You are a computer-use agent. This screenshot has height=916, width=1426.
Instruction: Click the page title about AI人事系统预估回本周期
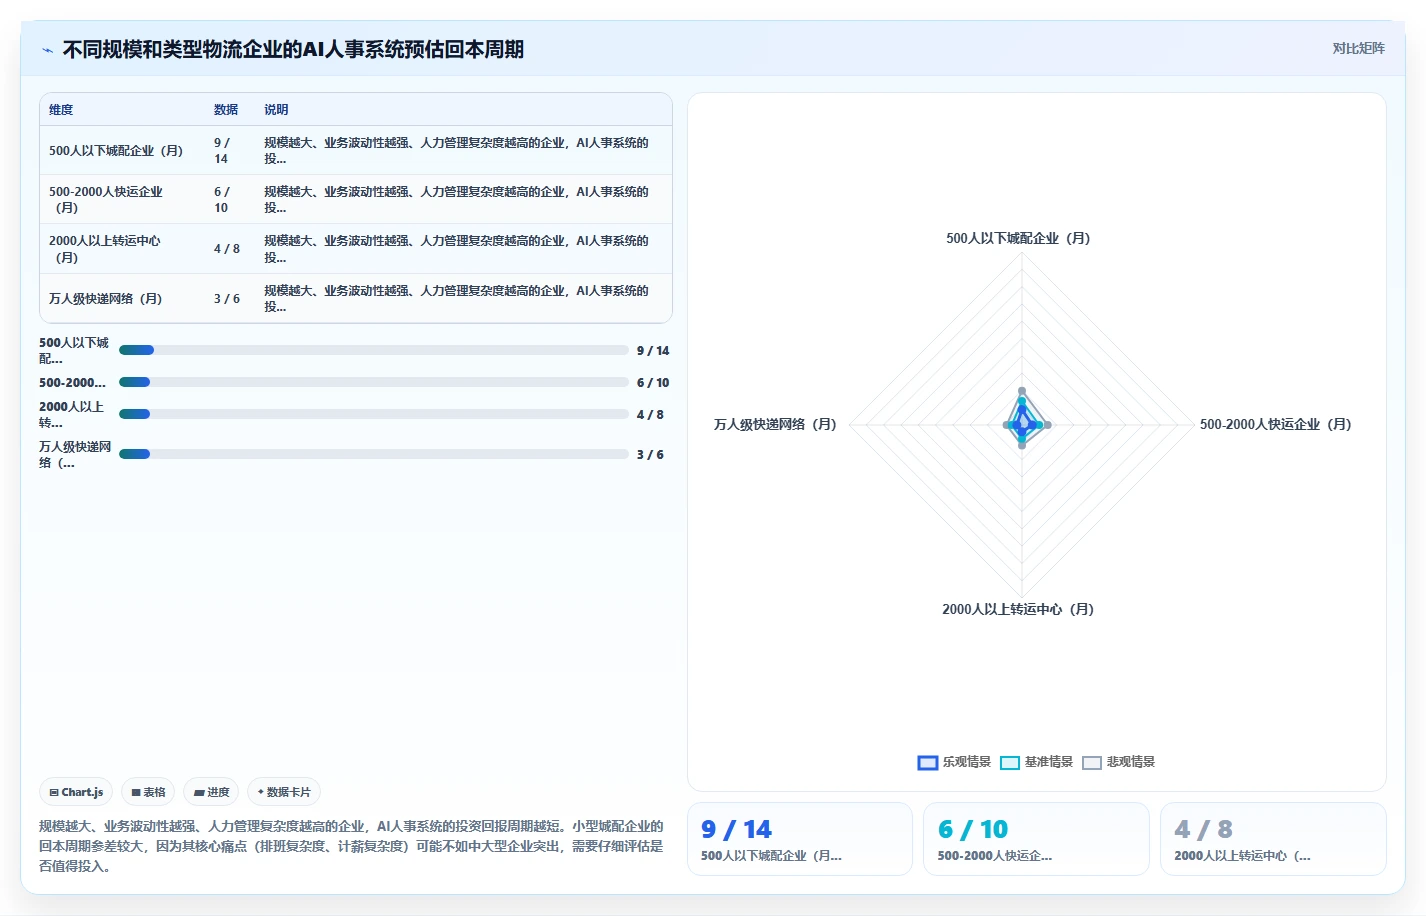coord(293,50)
